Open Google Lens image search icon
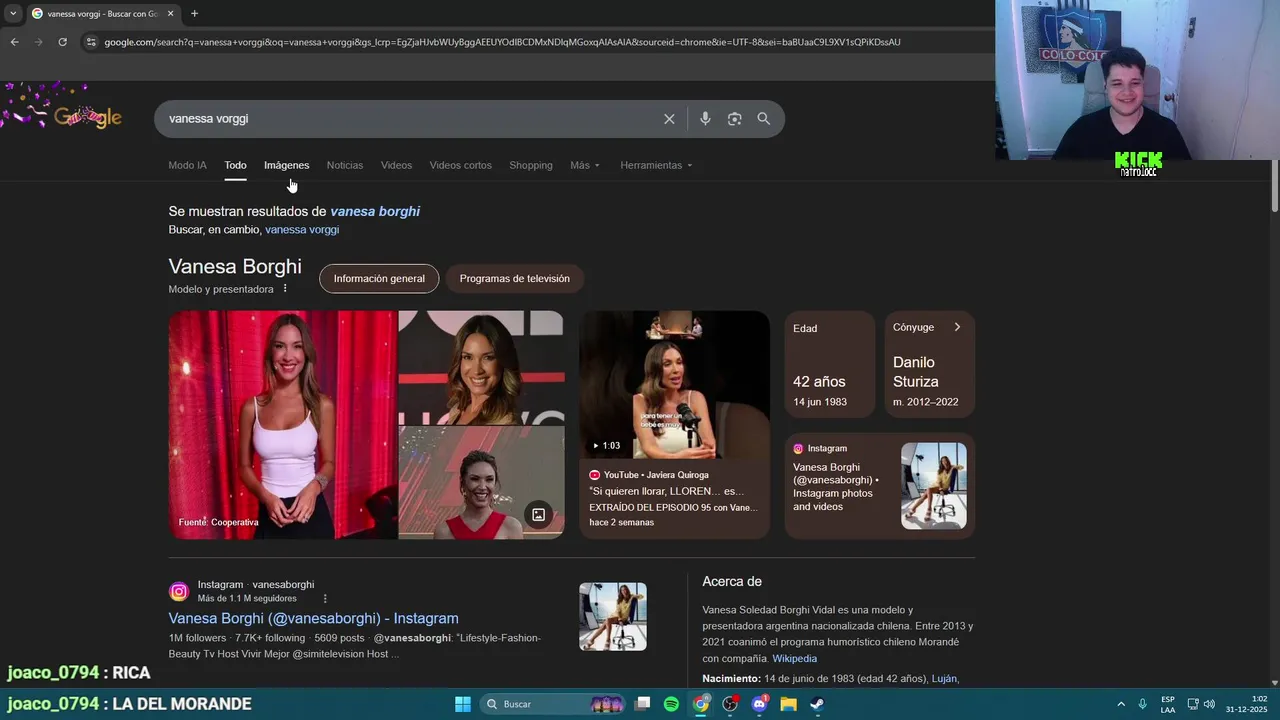Viewport: 1280px width, 720px height. coord(734,119)
